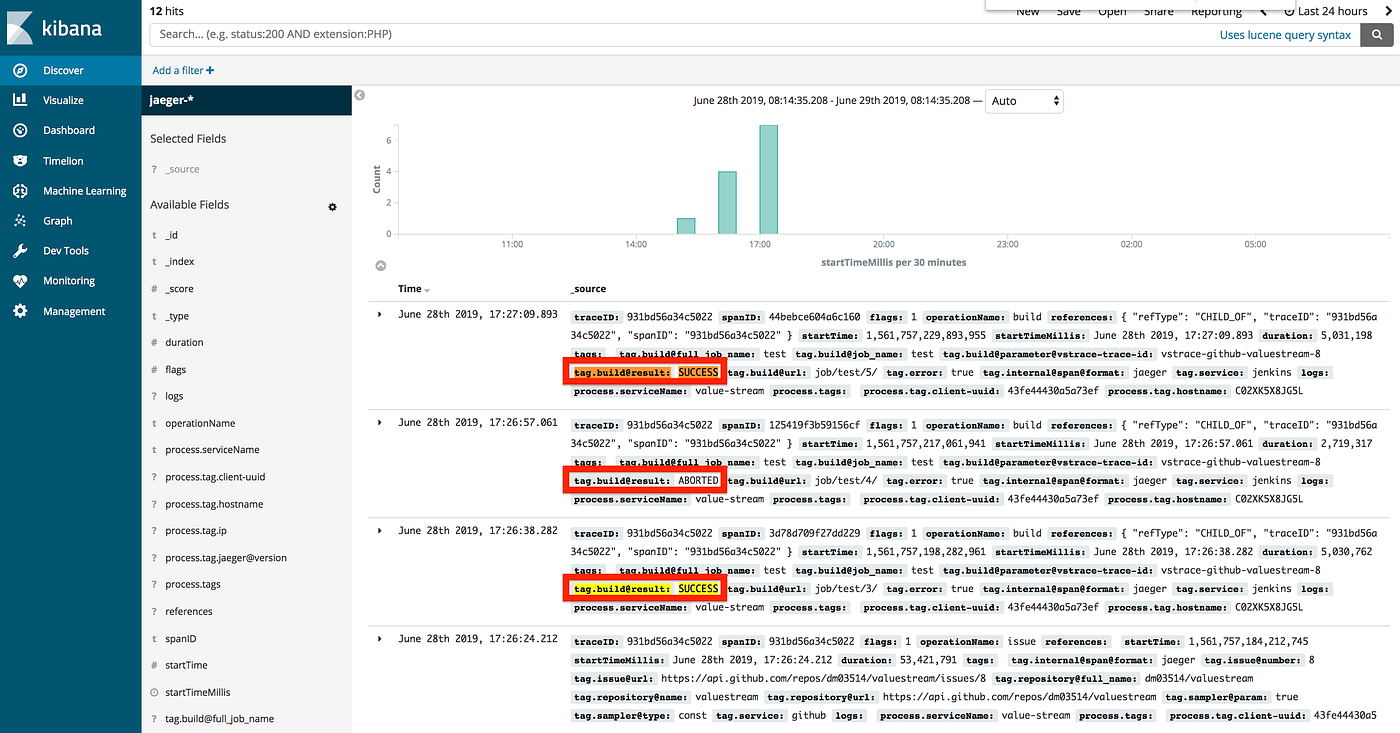Viewport: 1400px width, 733px height.
Task: Click the histogram bar with count 4
Action: coord(727,203)
